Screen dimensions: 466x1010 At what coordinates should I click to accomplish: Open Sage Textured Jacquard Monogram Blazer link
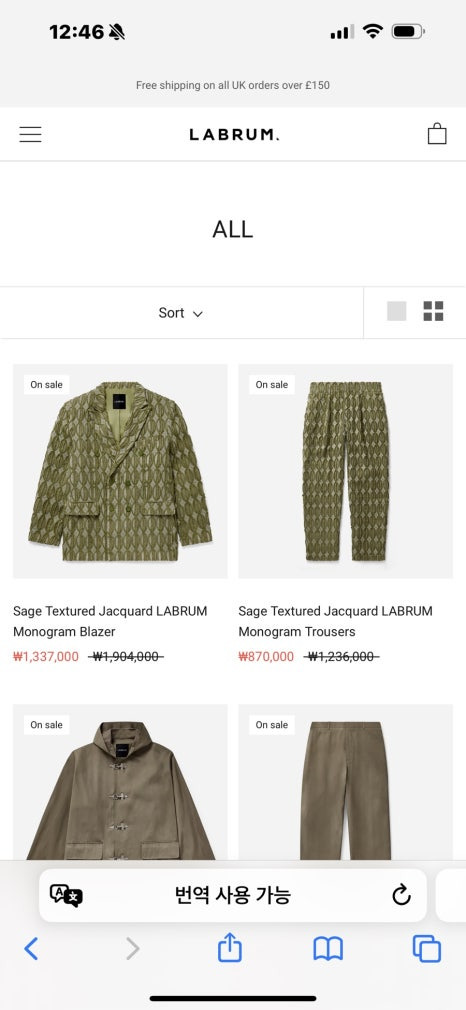coord(110,621)
